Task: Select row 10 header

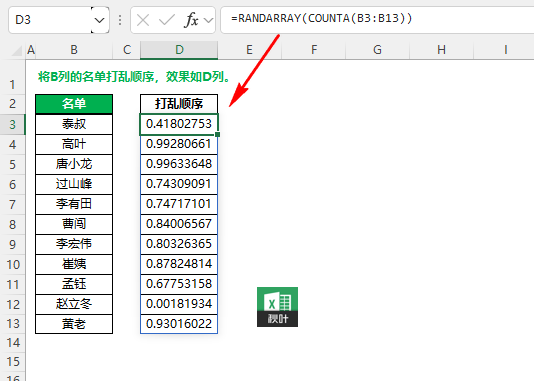Action: [13, 265]
